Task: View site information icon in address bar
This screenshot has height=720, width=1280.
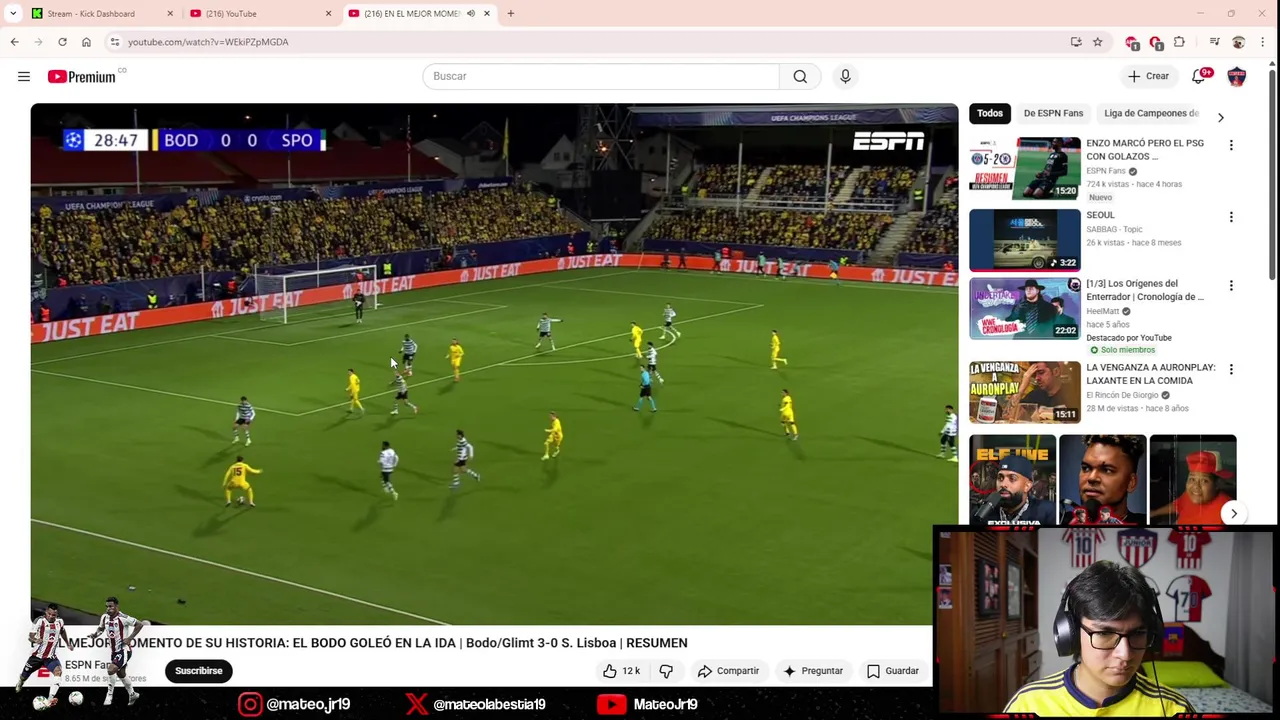Action: [115, 42]
